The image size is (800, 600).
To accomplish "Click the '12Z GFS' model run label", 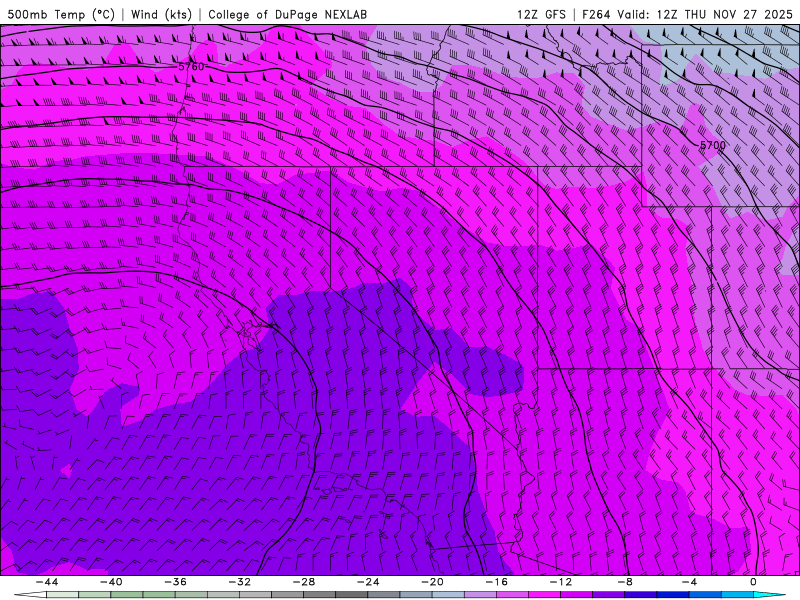I will click(541, 14).
